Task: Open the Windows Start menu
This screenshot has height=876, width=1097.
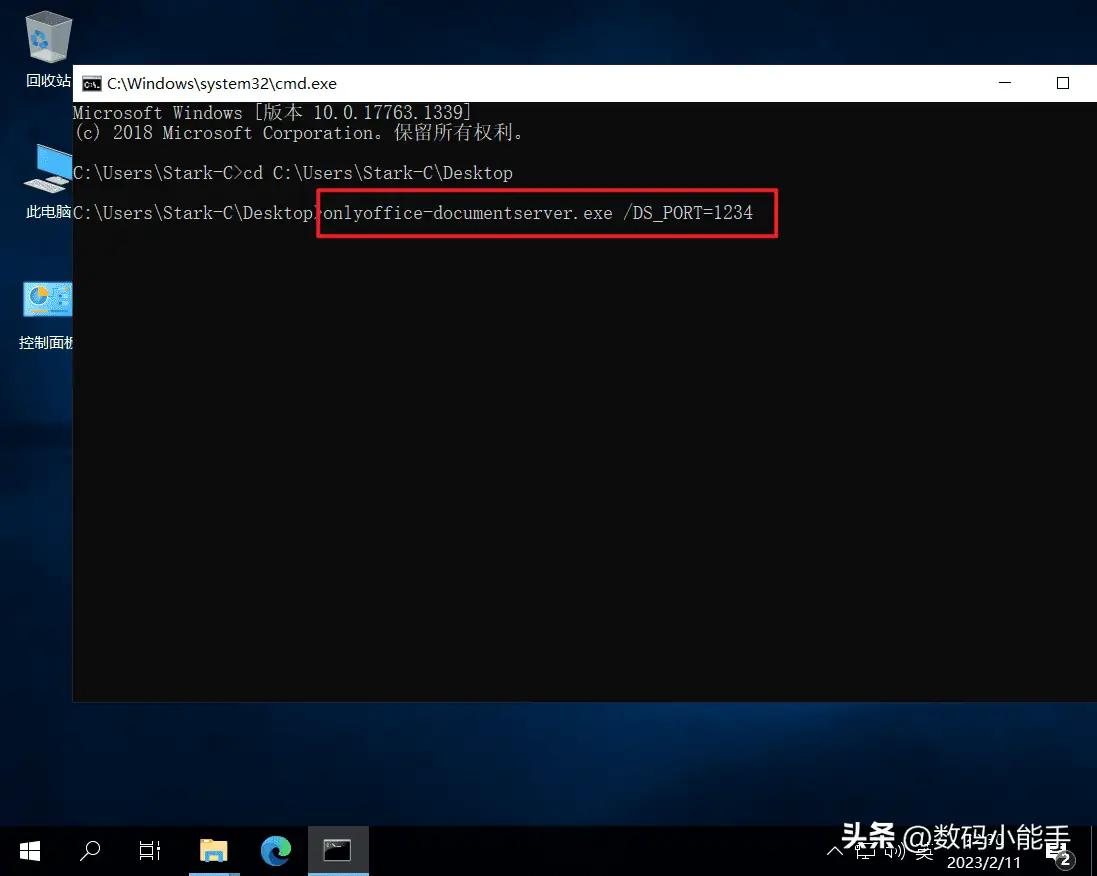Action: pos(29,851)
